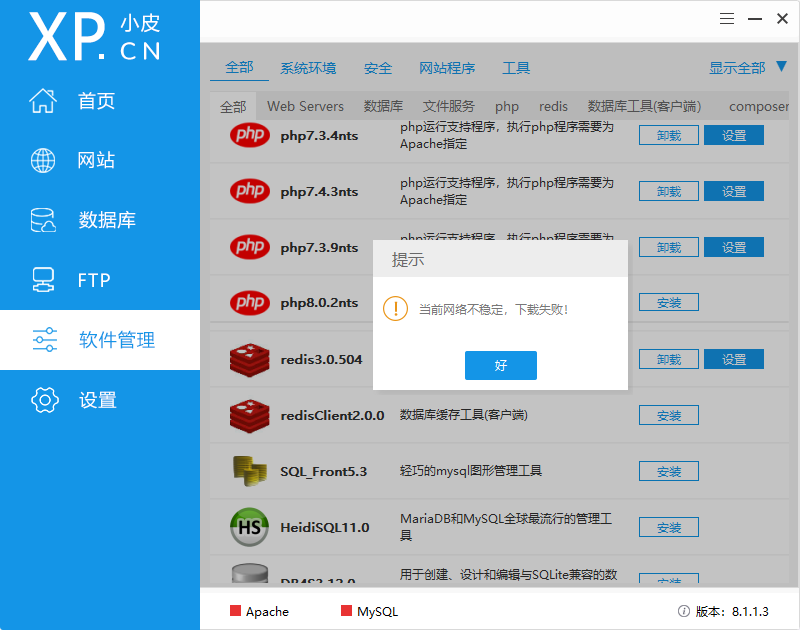Open the 网站 globe icon in sidebar
Screen dimensions: 800x630
[43, 160]
